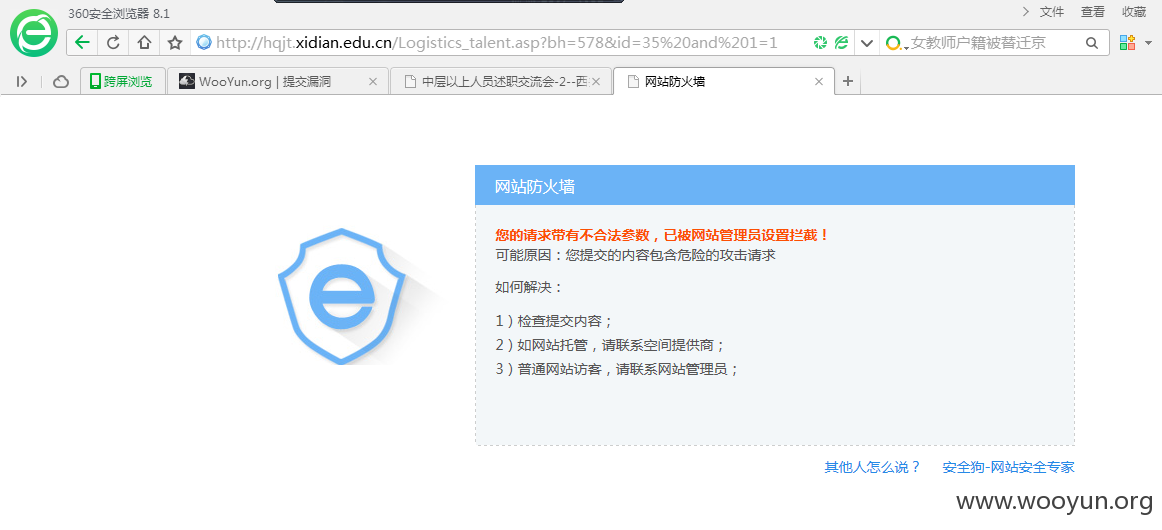Open the colorful extensions grid icon
Image resolution: width=1162 pixels, height=530 pixels.
pyautogui.click(x=1127, y=43)
